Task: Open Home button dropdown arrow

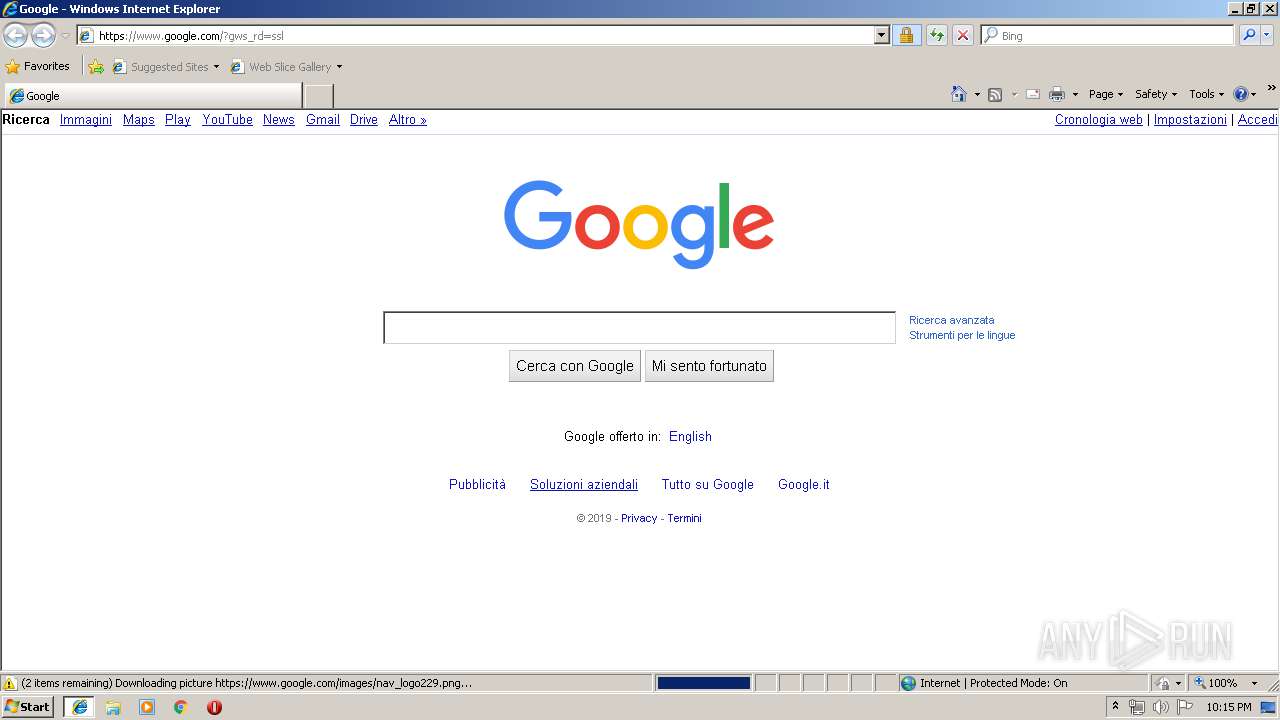Action: pos(977,94)
